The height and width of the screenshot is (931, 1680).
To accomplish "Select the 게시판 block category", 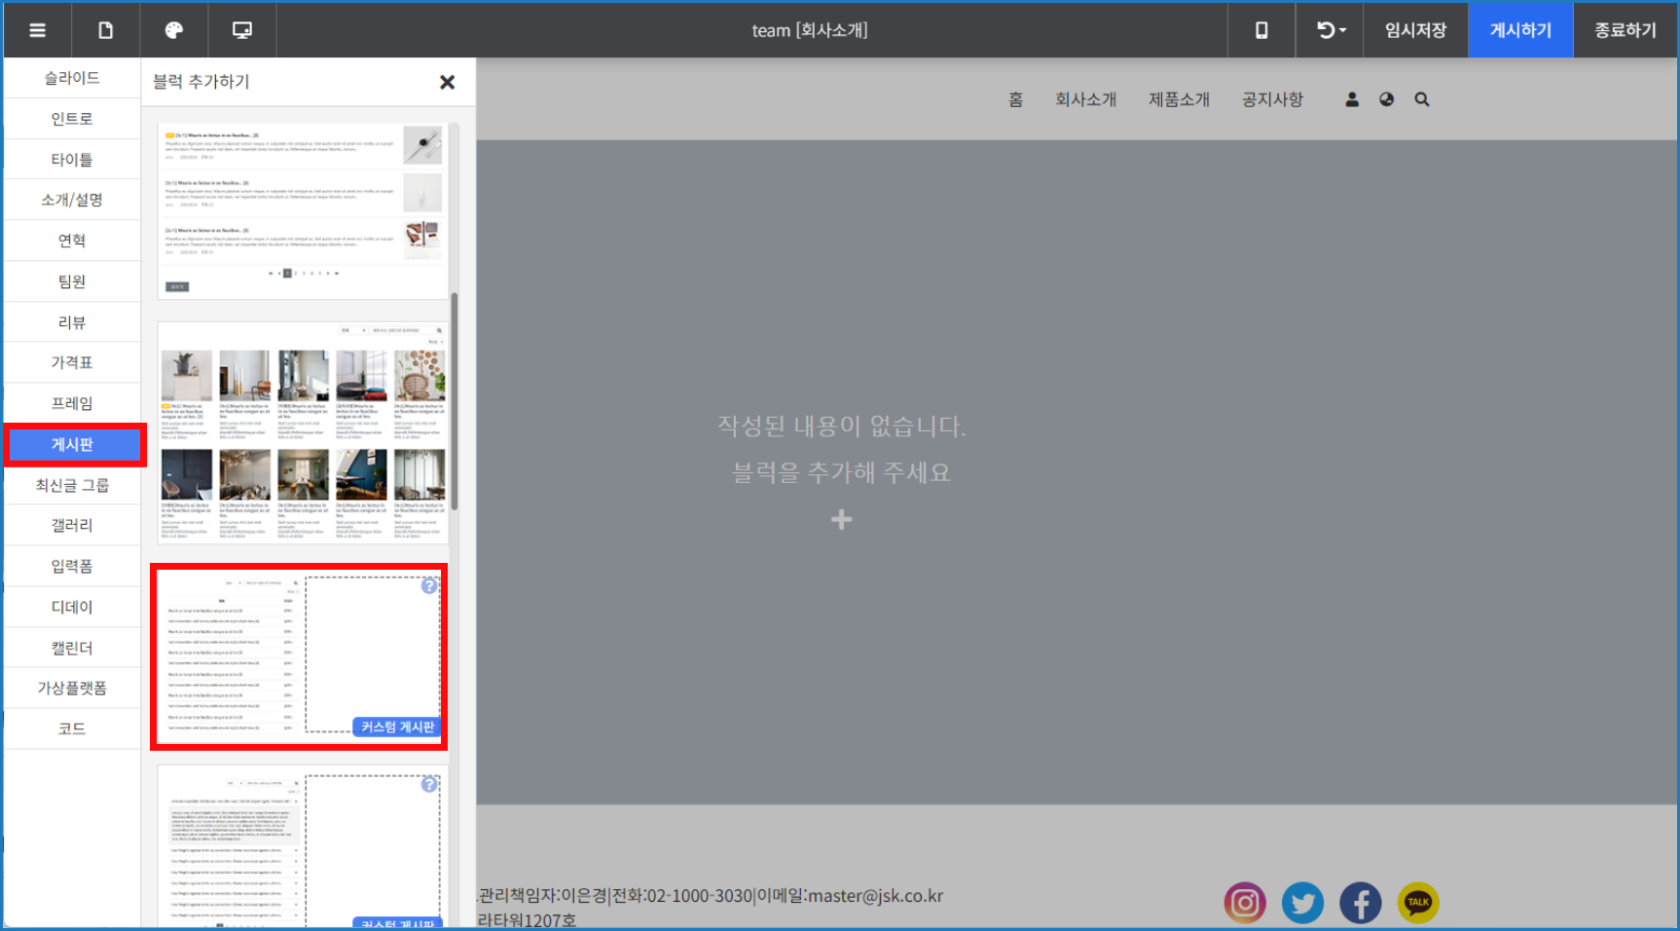I will pos(72,444).
